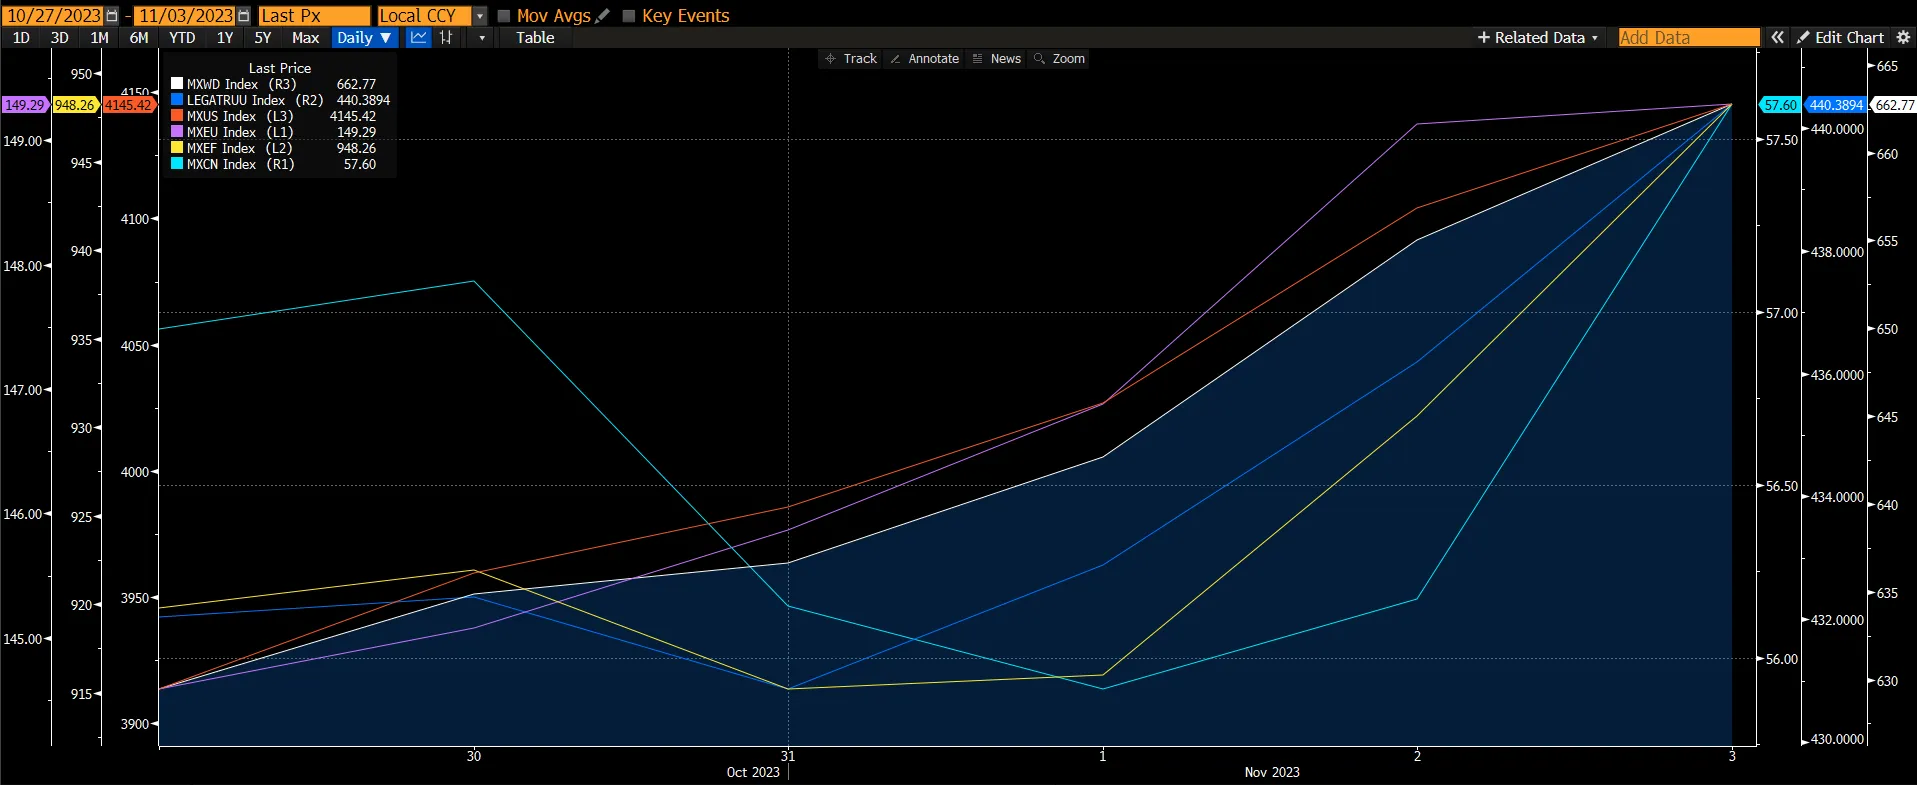Click the Track crosshair tool
The image size is (1917, 785).
point(851,59)
